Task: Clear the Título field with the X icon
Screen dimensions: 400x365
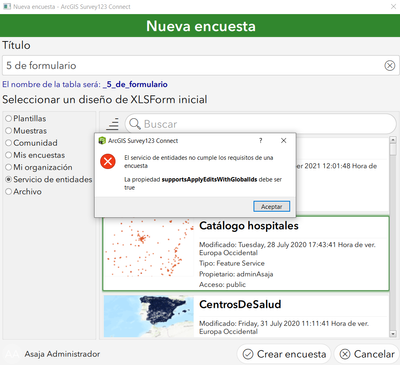Action: (x=390, y=66)
